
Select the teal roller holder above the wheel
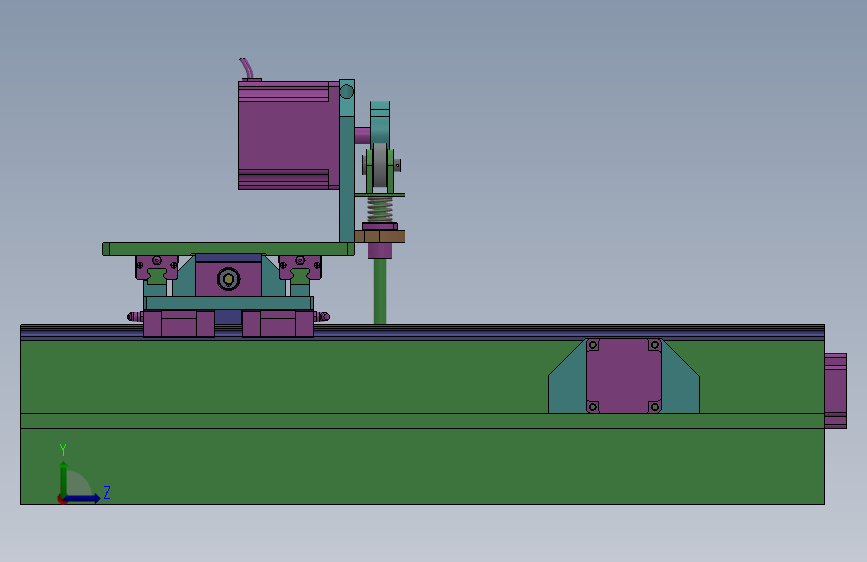pos(380,123)
